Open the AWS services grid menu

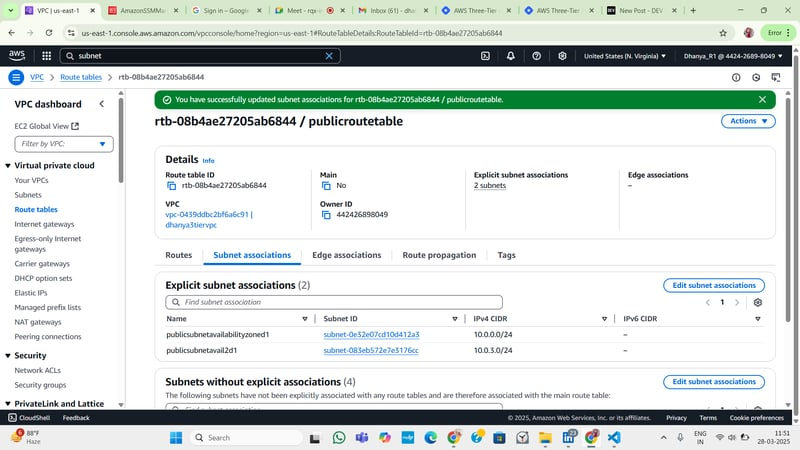click(46, 56)
